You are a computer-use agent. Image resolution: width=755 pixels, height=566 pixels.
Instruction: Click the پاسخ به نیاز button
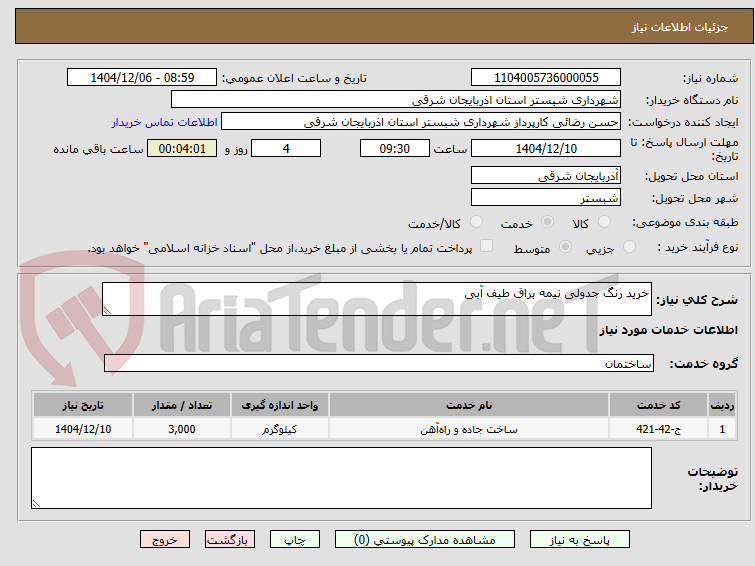pos(580,540)
